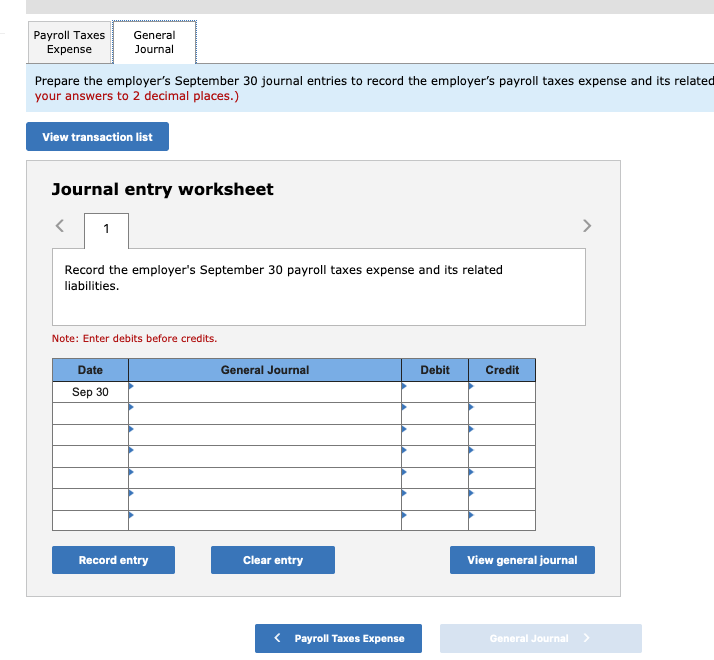The image size is (714, 660).
Task: Open account dropdown in second journal row
Action: click(265, 414)
